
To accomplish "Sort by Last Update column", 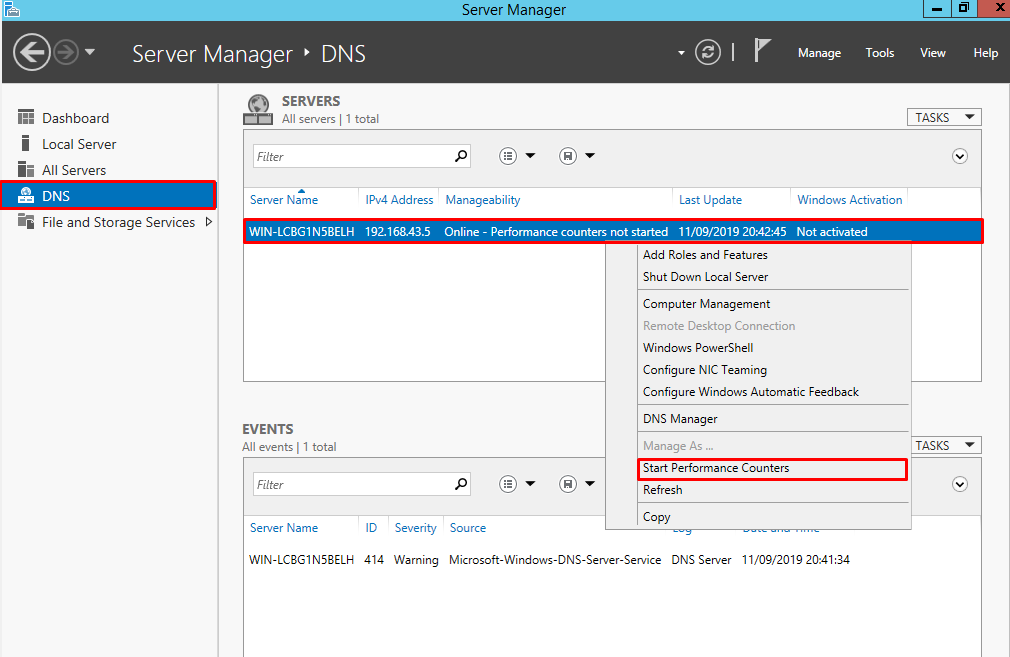I will [710, 200].
